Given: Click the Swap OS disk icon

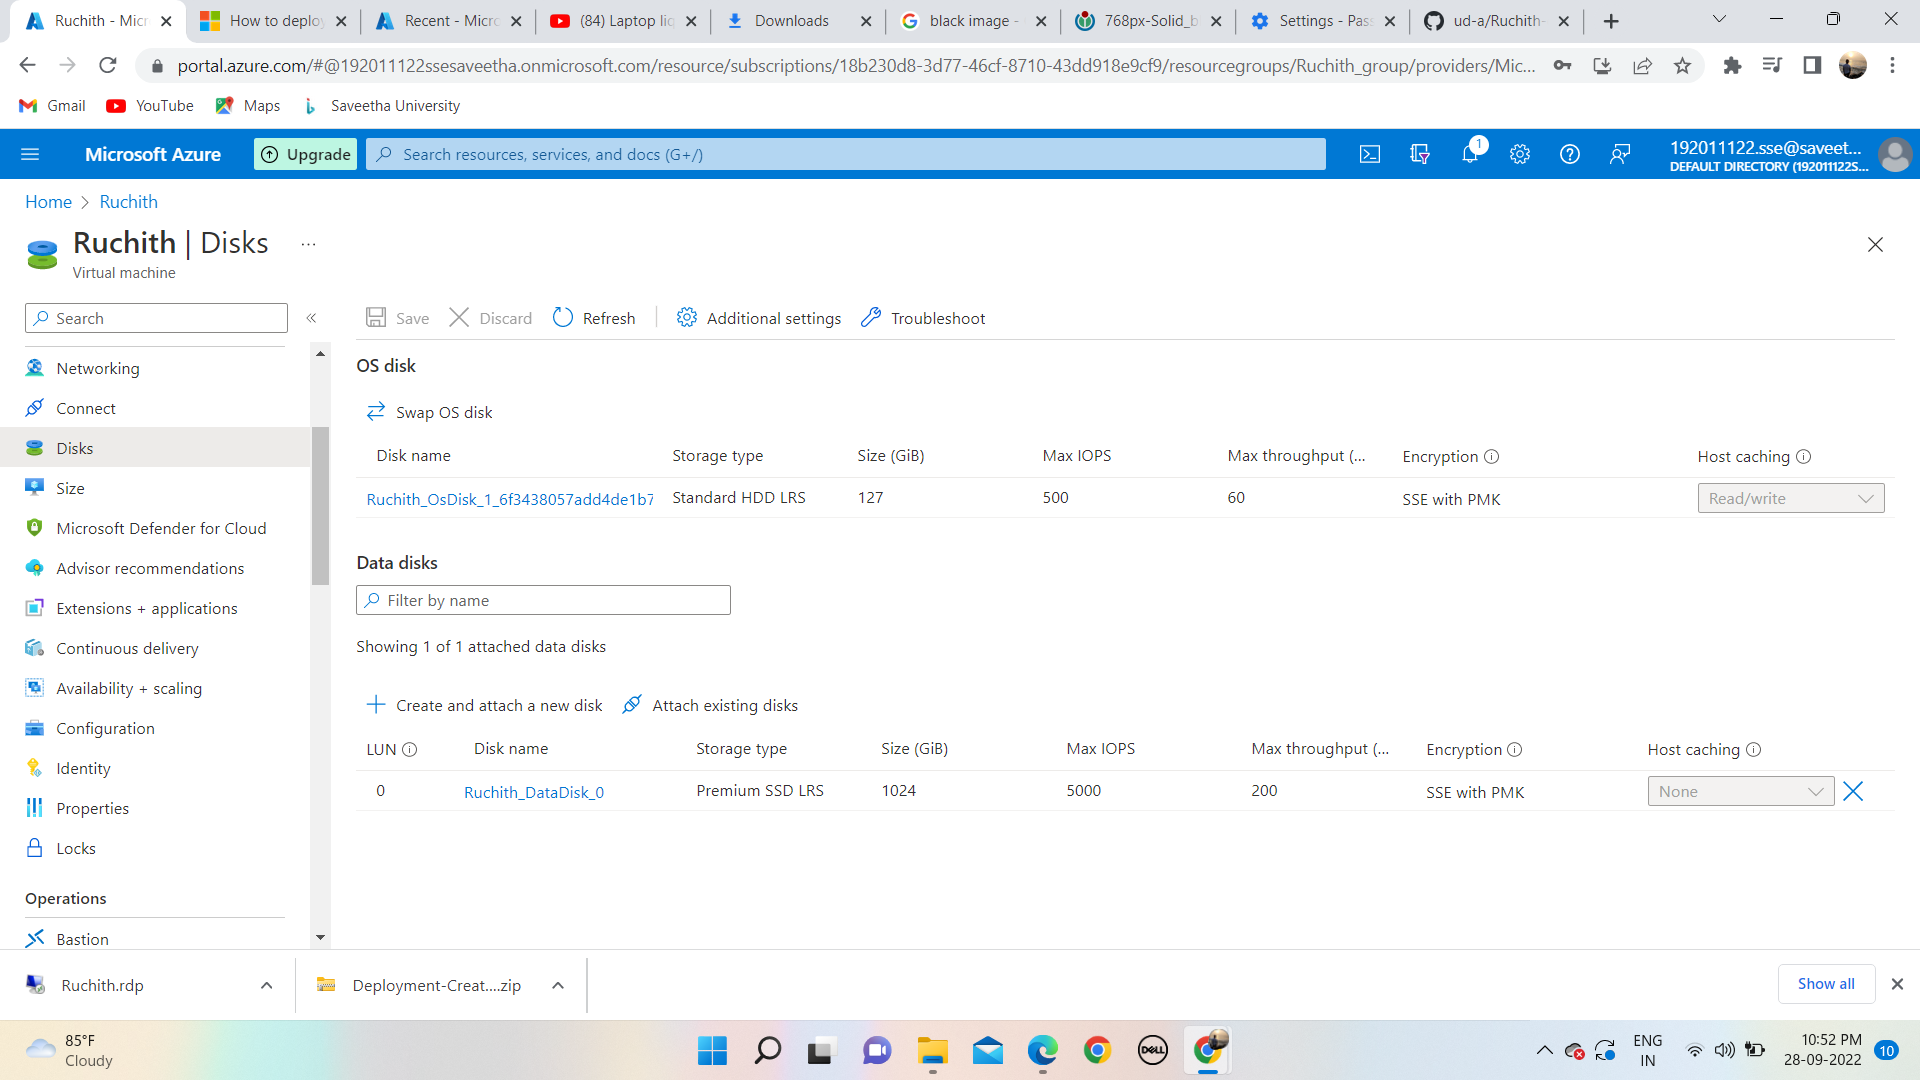Looking at the screenshot, I should coord(376,412).
